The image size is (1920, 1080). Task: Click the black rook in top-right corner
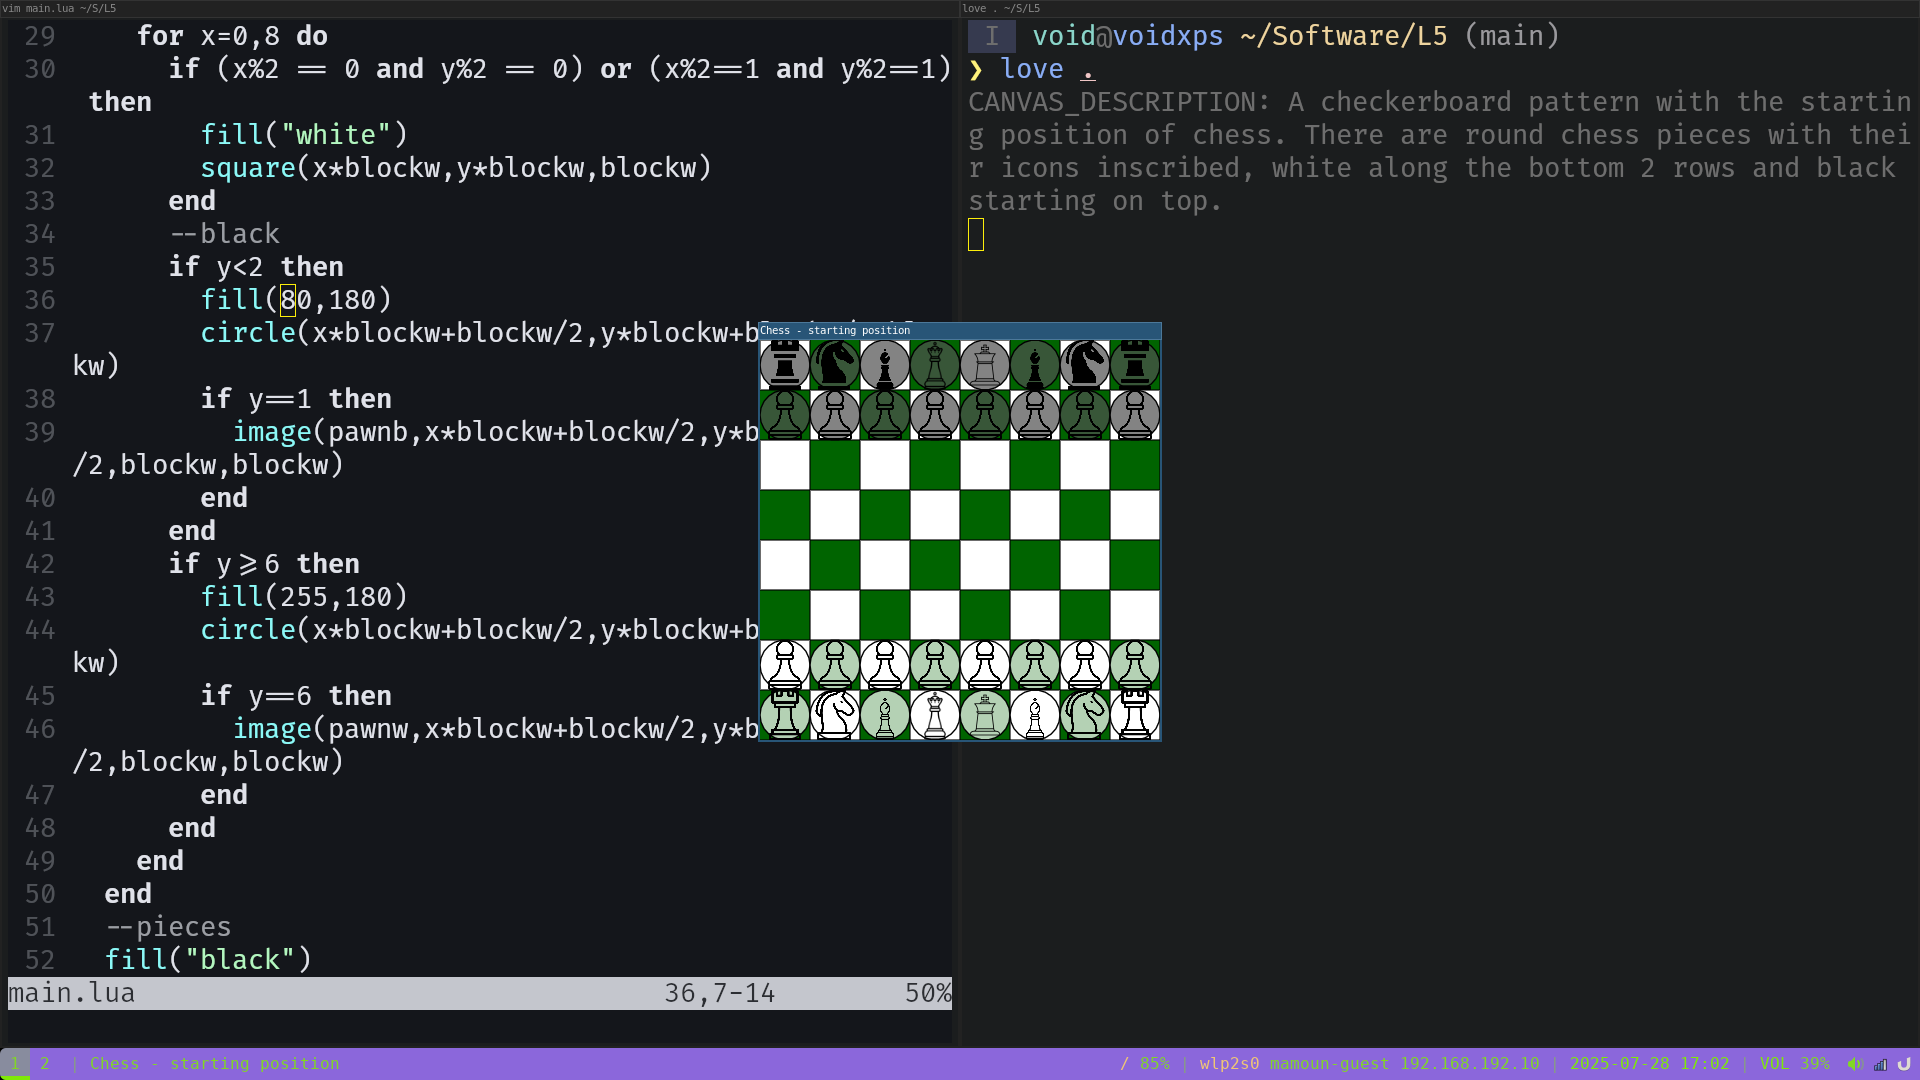point(1135,365)
